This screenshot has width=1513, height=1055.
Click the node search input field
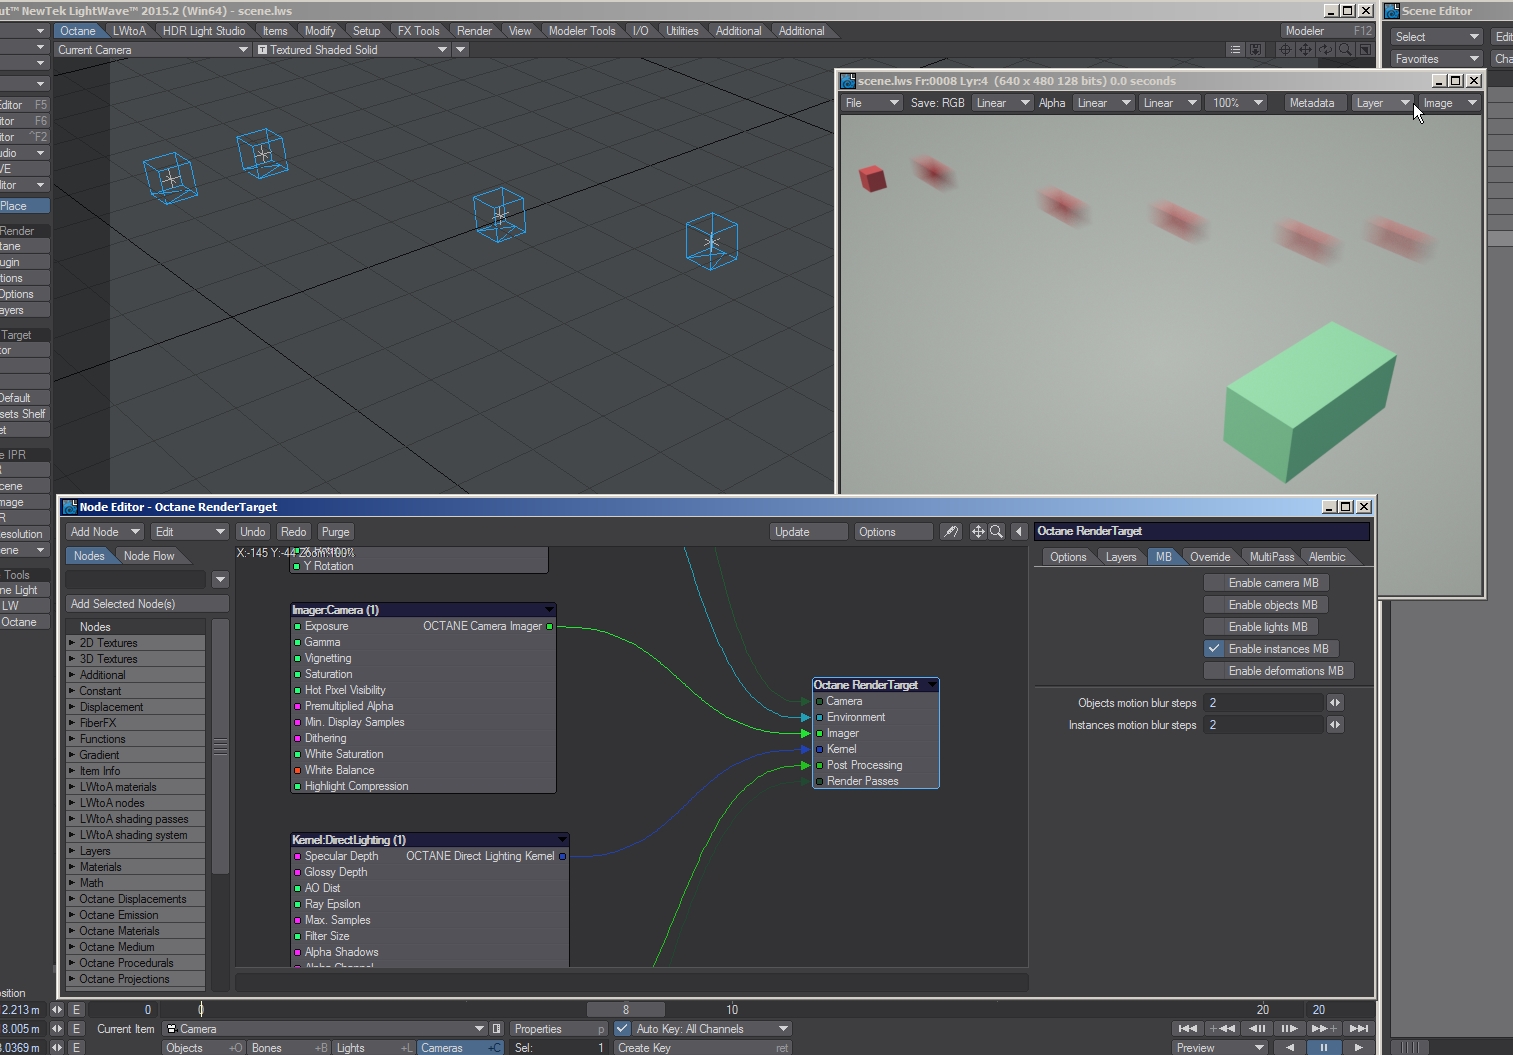[x=136, y=580]
